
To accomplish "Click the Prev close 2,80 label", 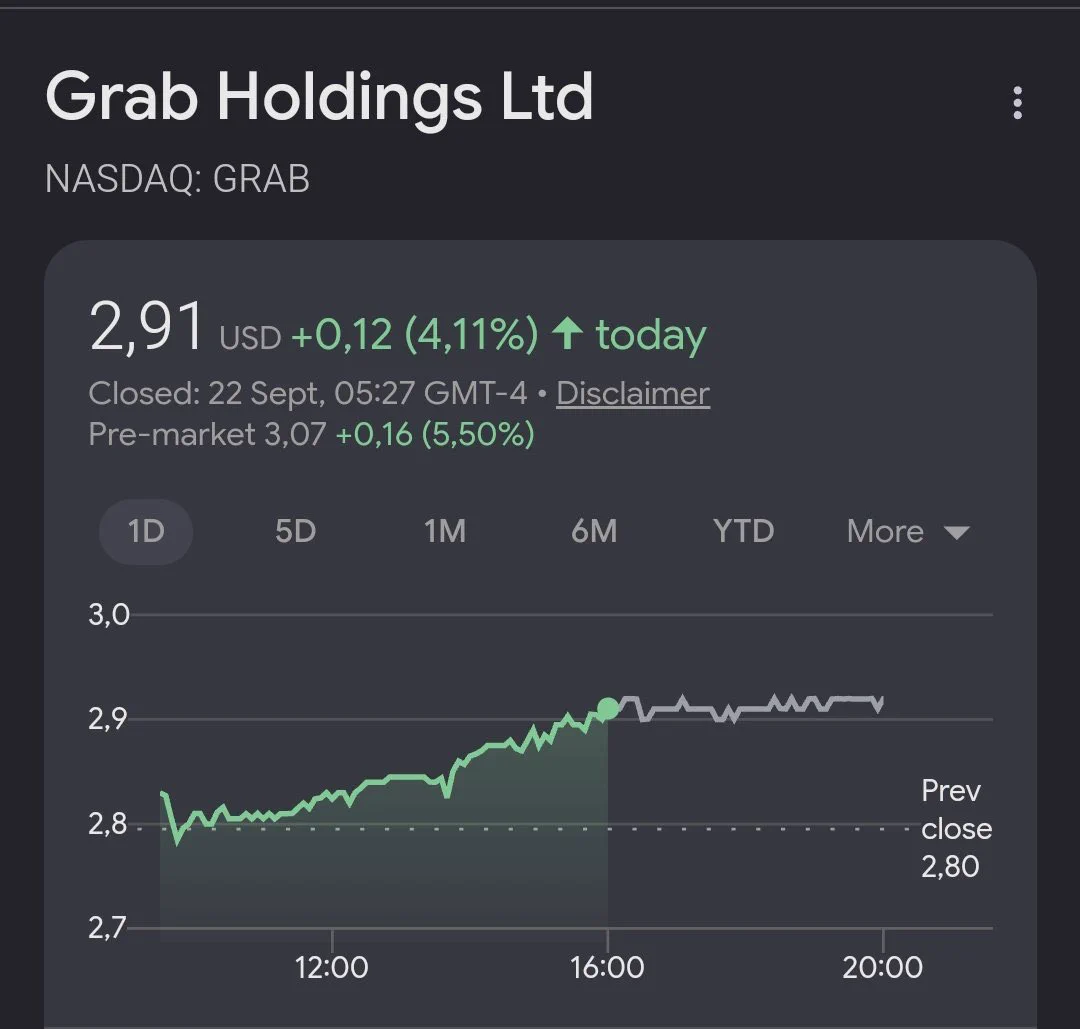I will pos(956,829).
